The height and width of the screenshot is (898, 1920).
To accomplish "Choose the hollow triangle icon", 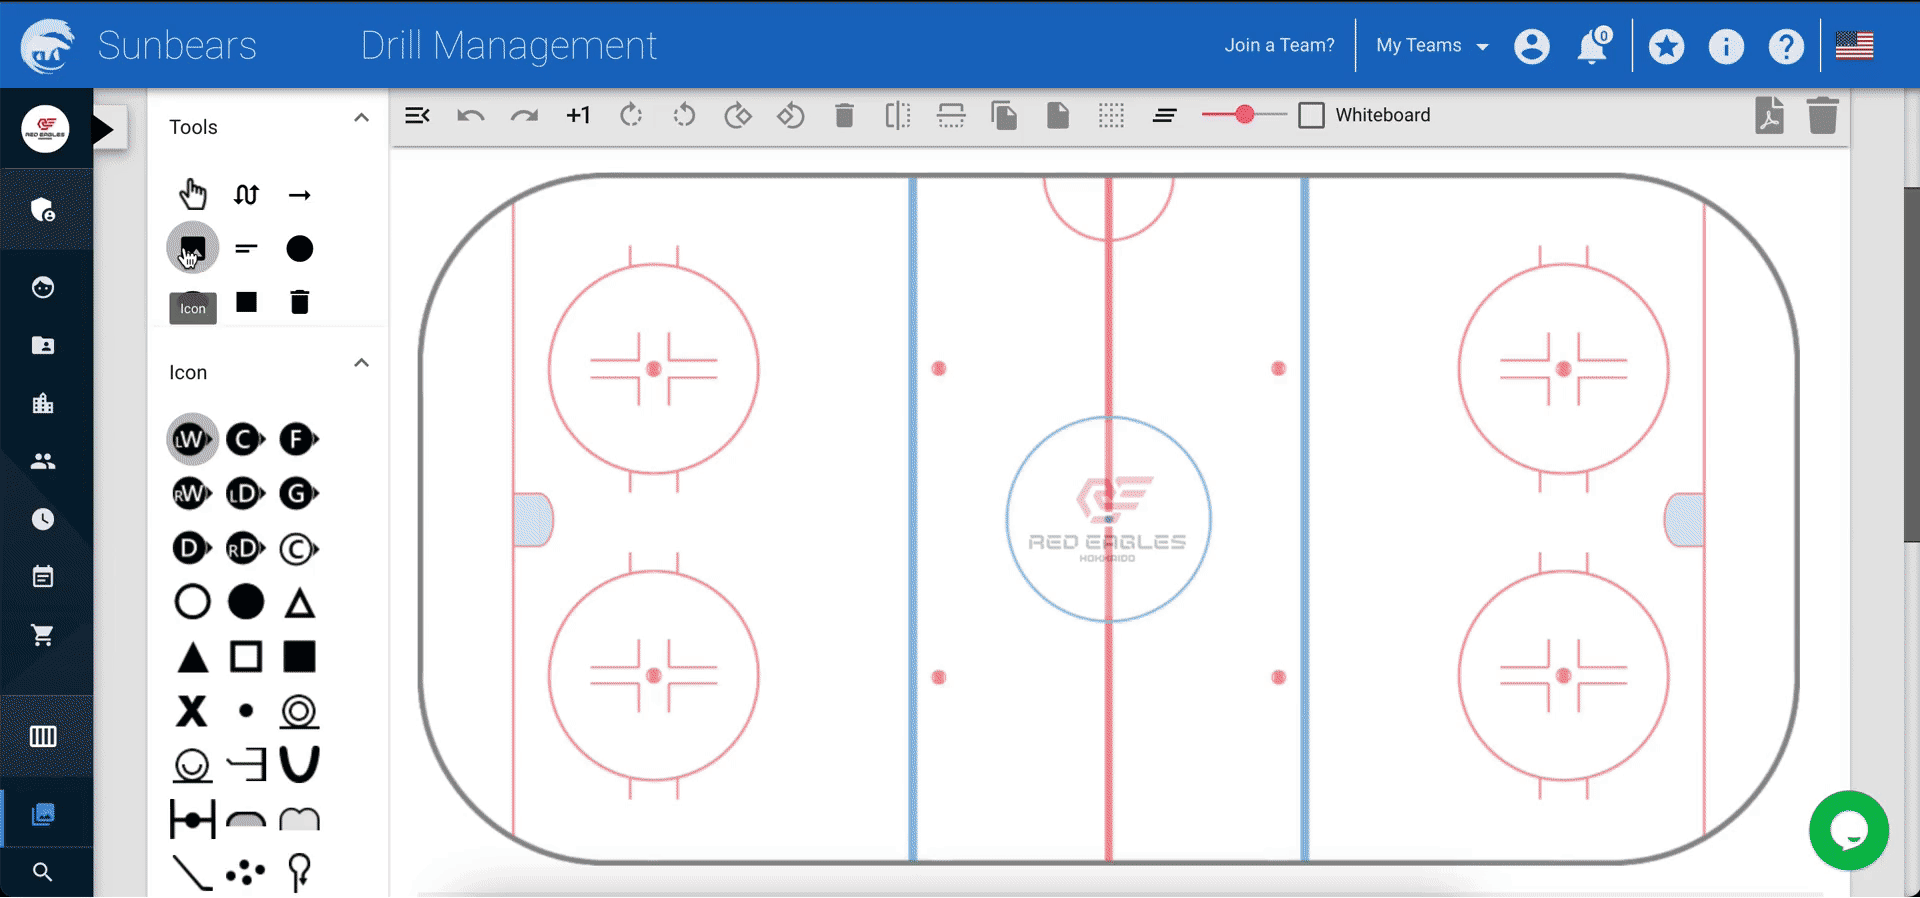I will click(299, 603).
